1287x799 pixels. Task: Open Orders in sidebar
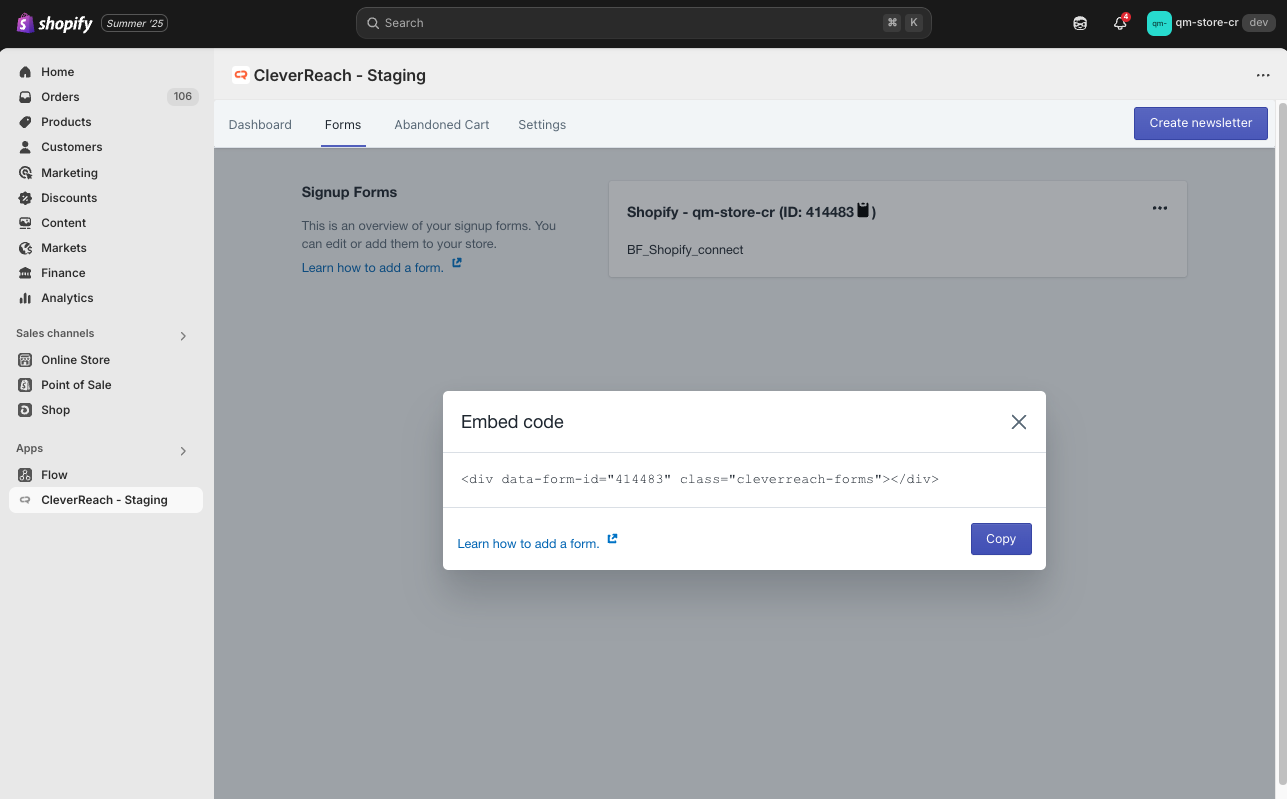pos(60,97)
